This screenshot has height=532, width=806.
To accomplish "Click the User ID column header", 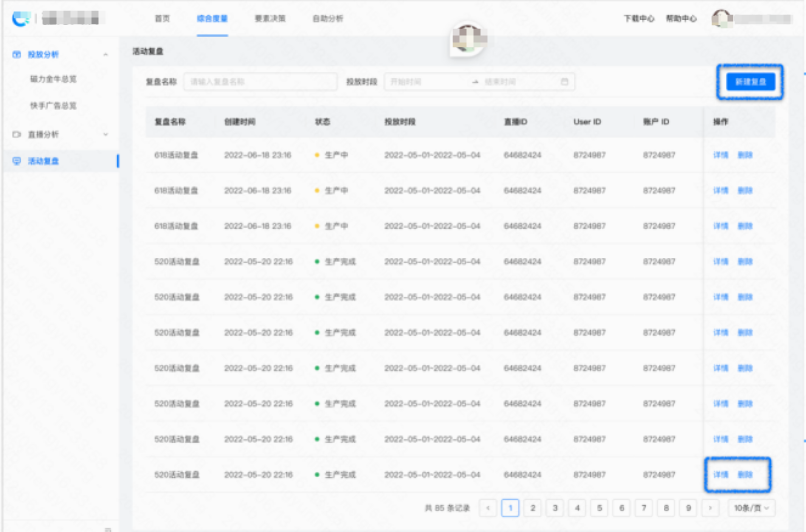I will pos(587,122).
